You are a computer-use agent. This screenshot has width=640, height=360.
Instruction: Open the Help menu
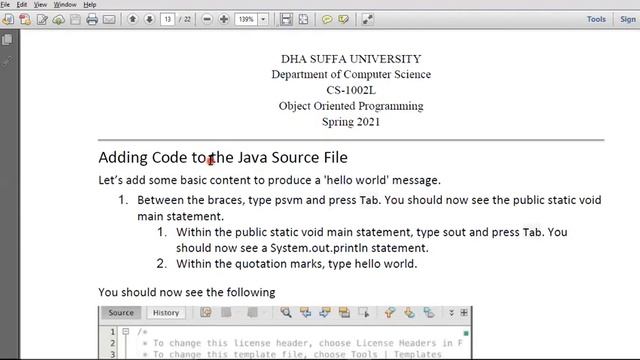click(x=89, y=4)
